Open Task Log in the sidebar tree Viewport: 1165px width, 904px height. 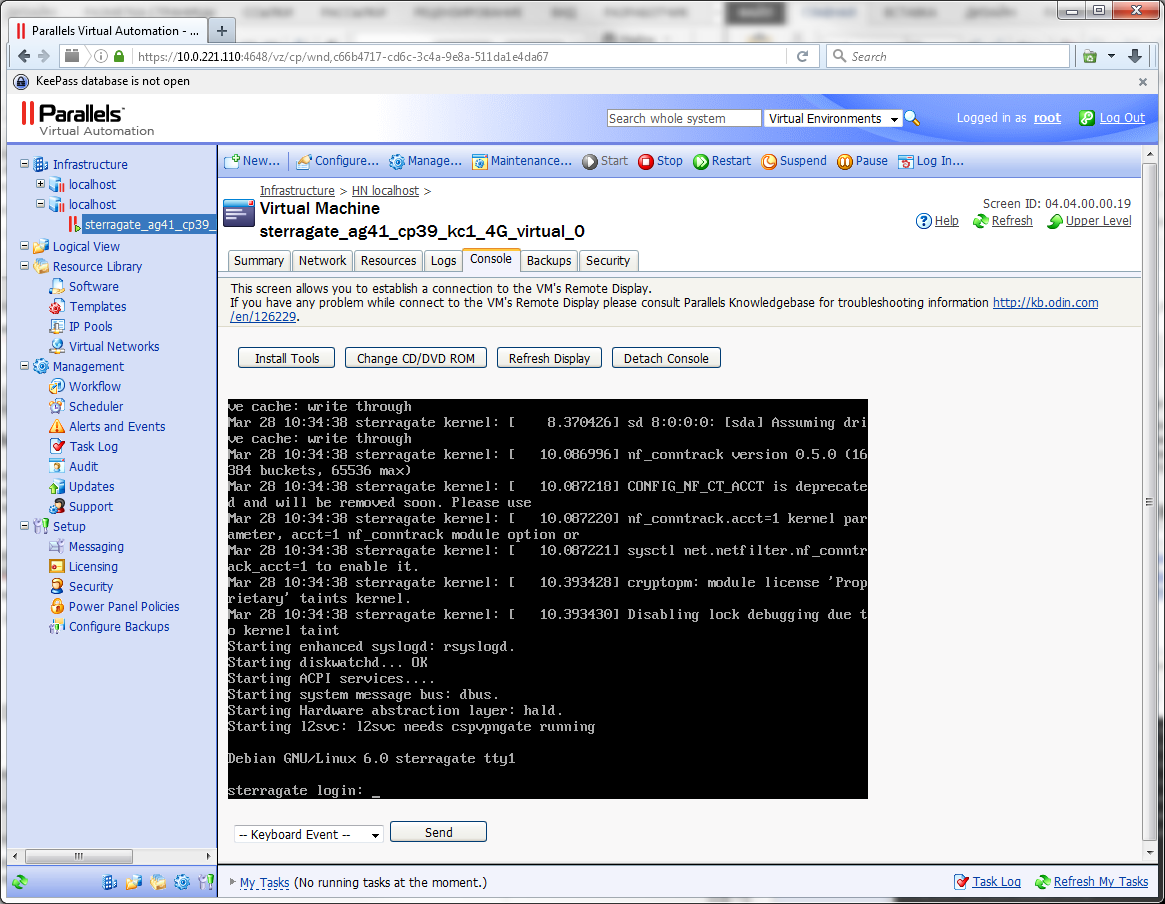93,447
